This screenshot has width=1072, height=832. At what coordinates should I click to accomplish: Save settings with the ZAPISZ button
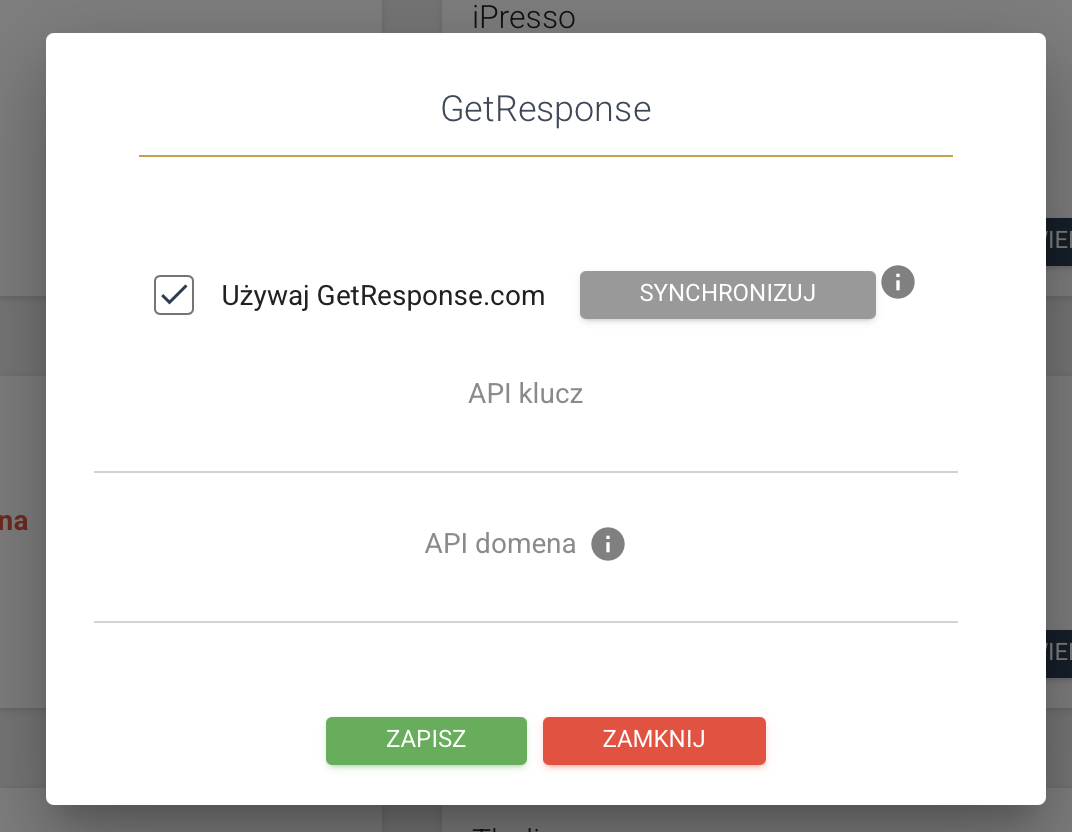[x=426, y=740]
